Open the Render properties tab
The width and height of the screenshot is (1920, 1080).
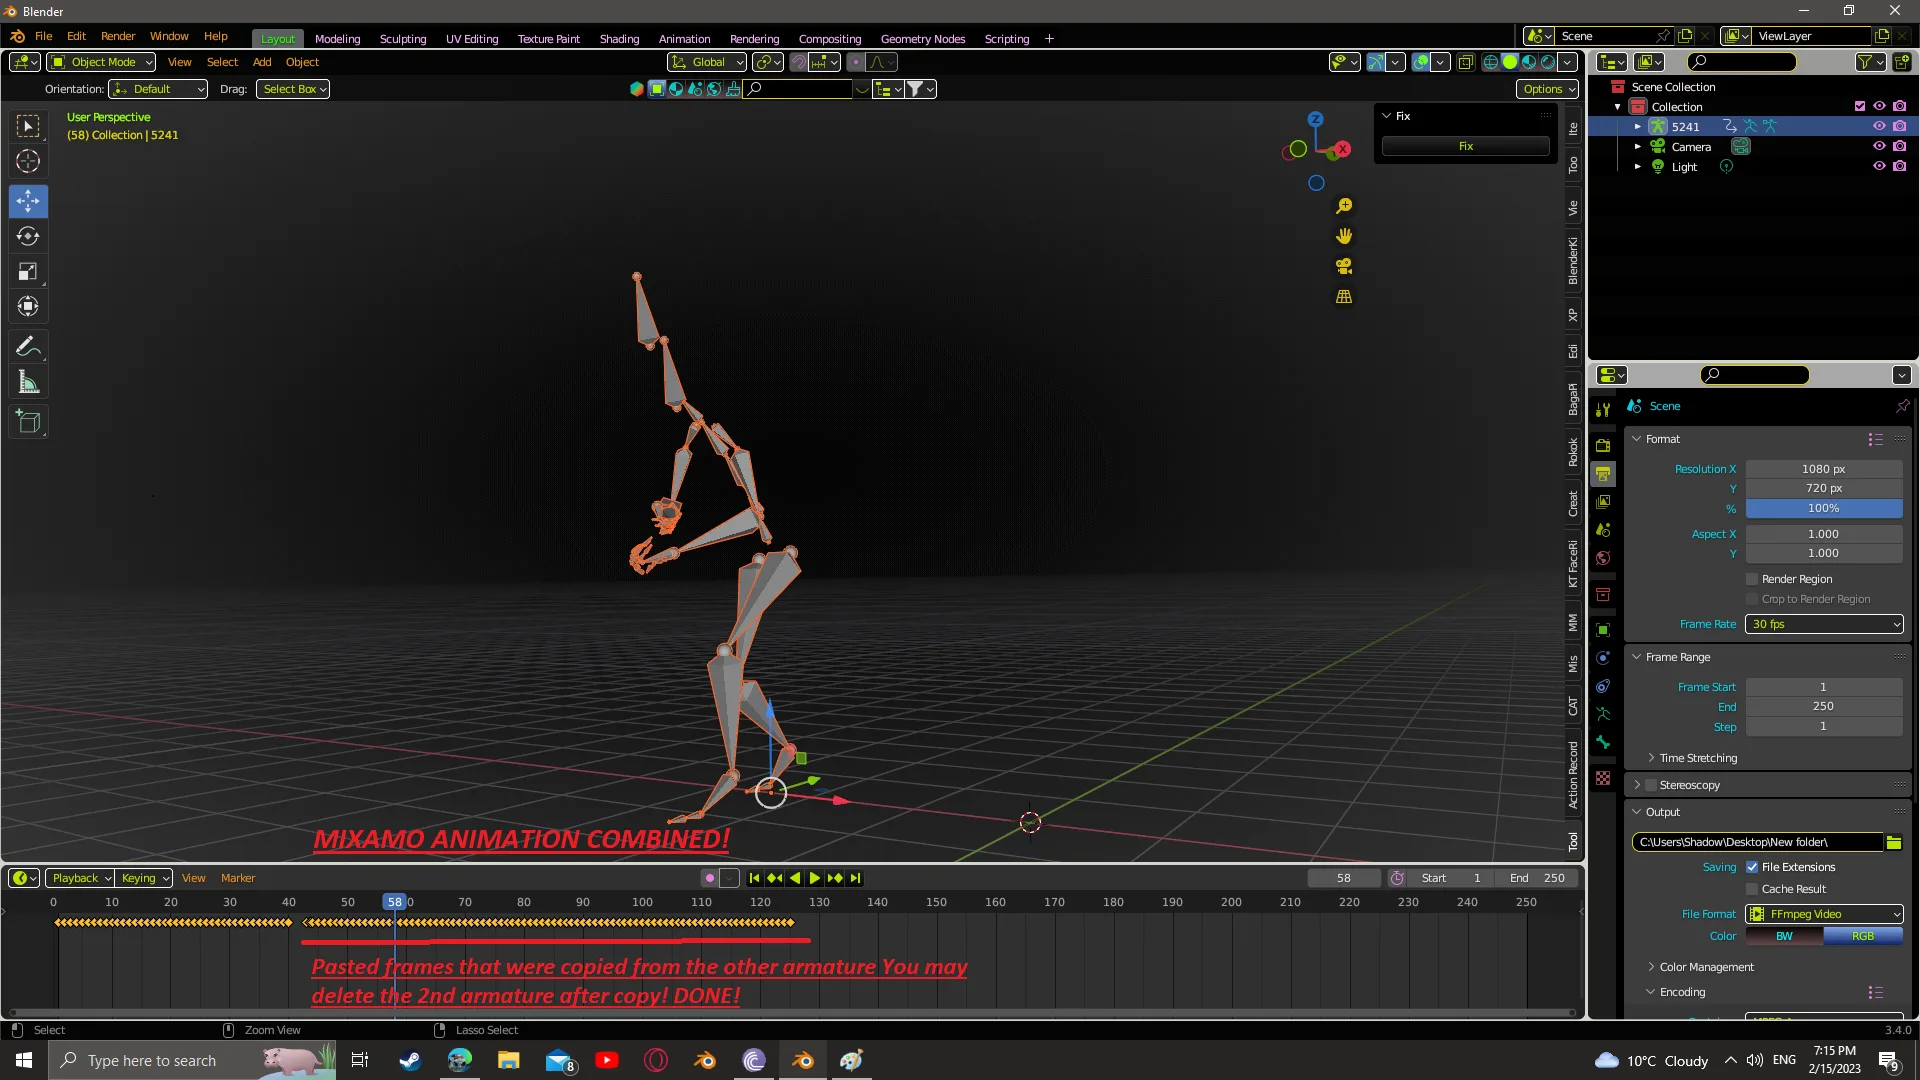1603,445
